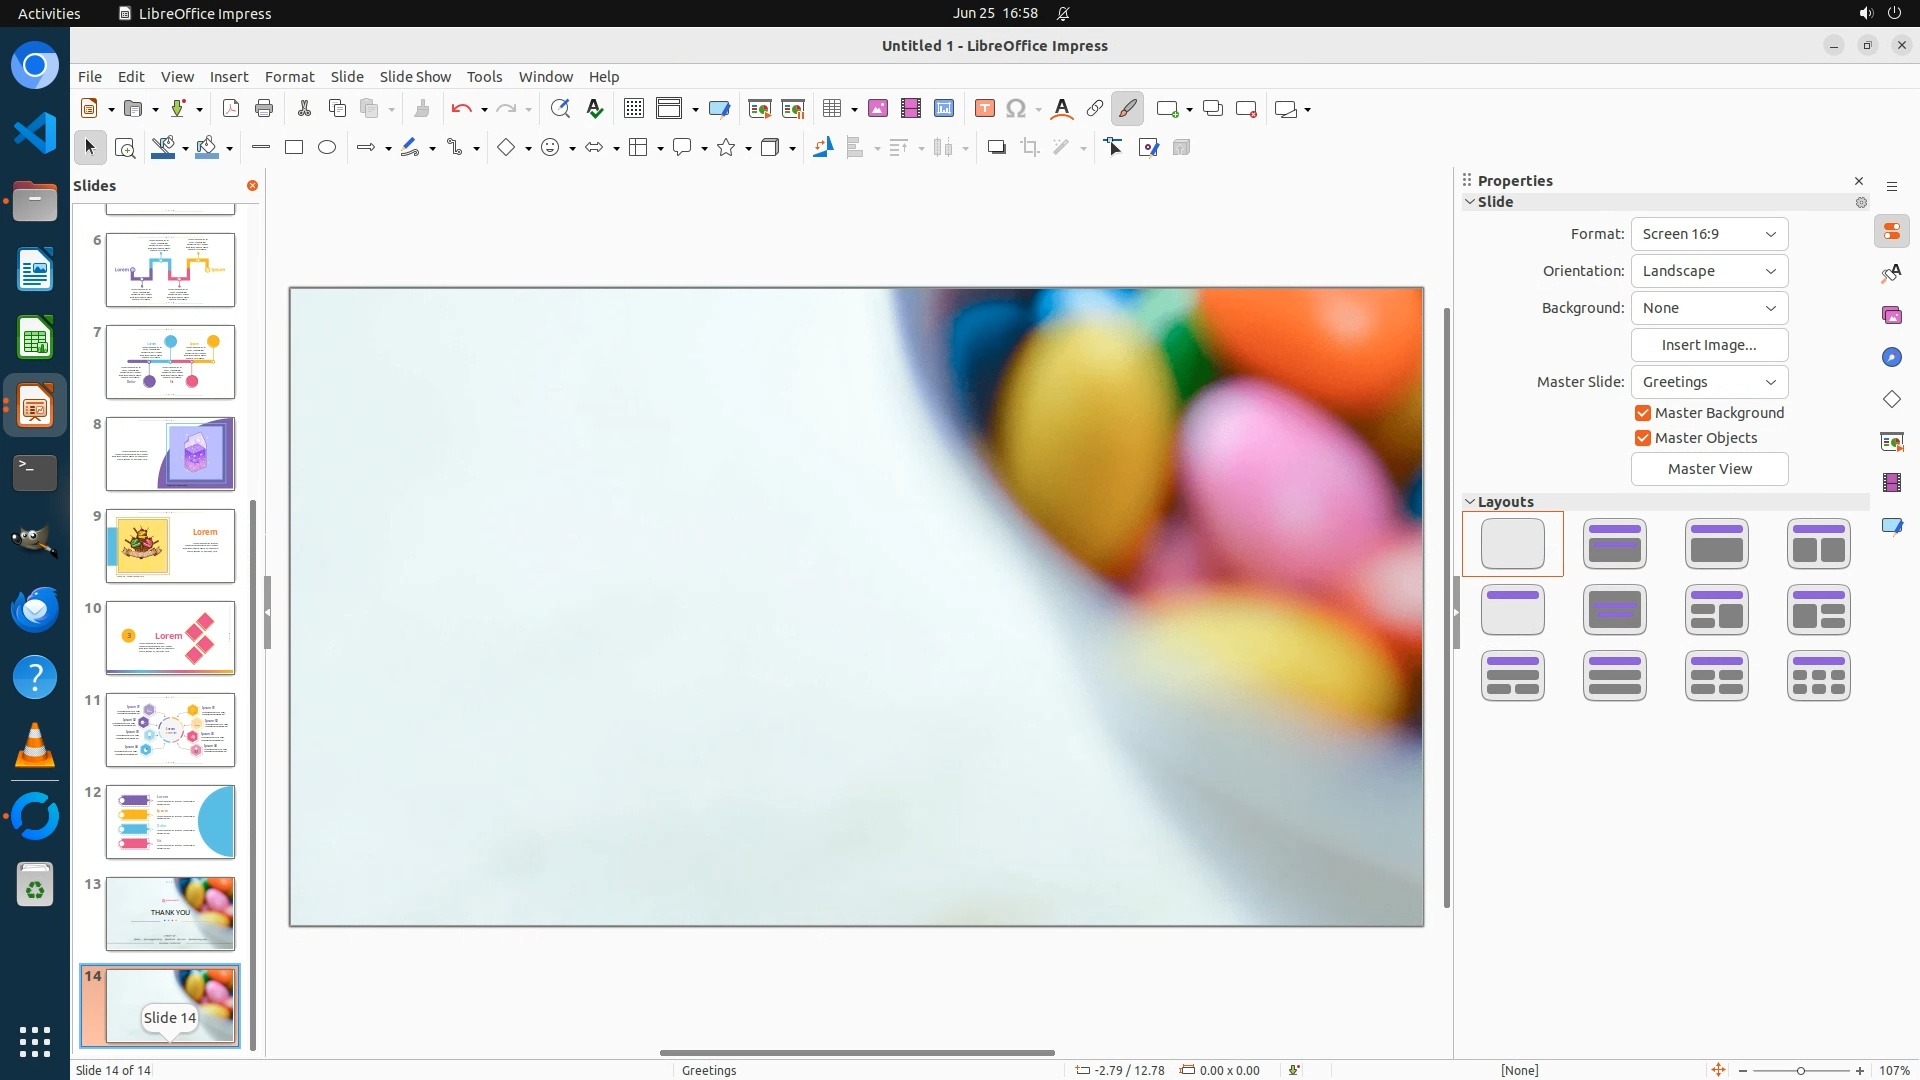The width and height of the screenshot is (1920, 1080).
Task: Open the Format dropdown showing Screen 16:9
Action: (1709, 234)
